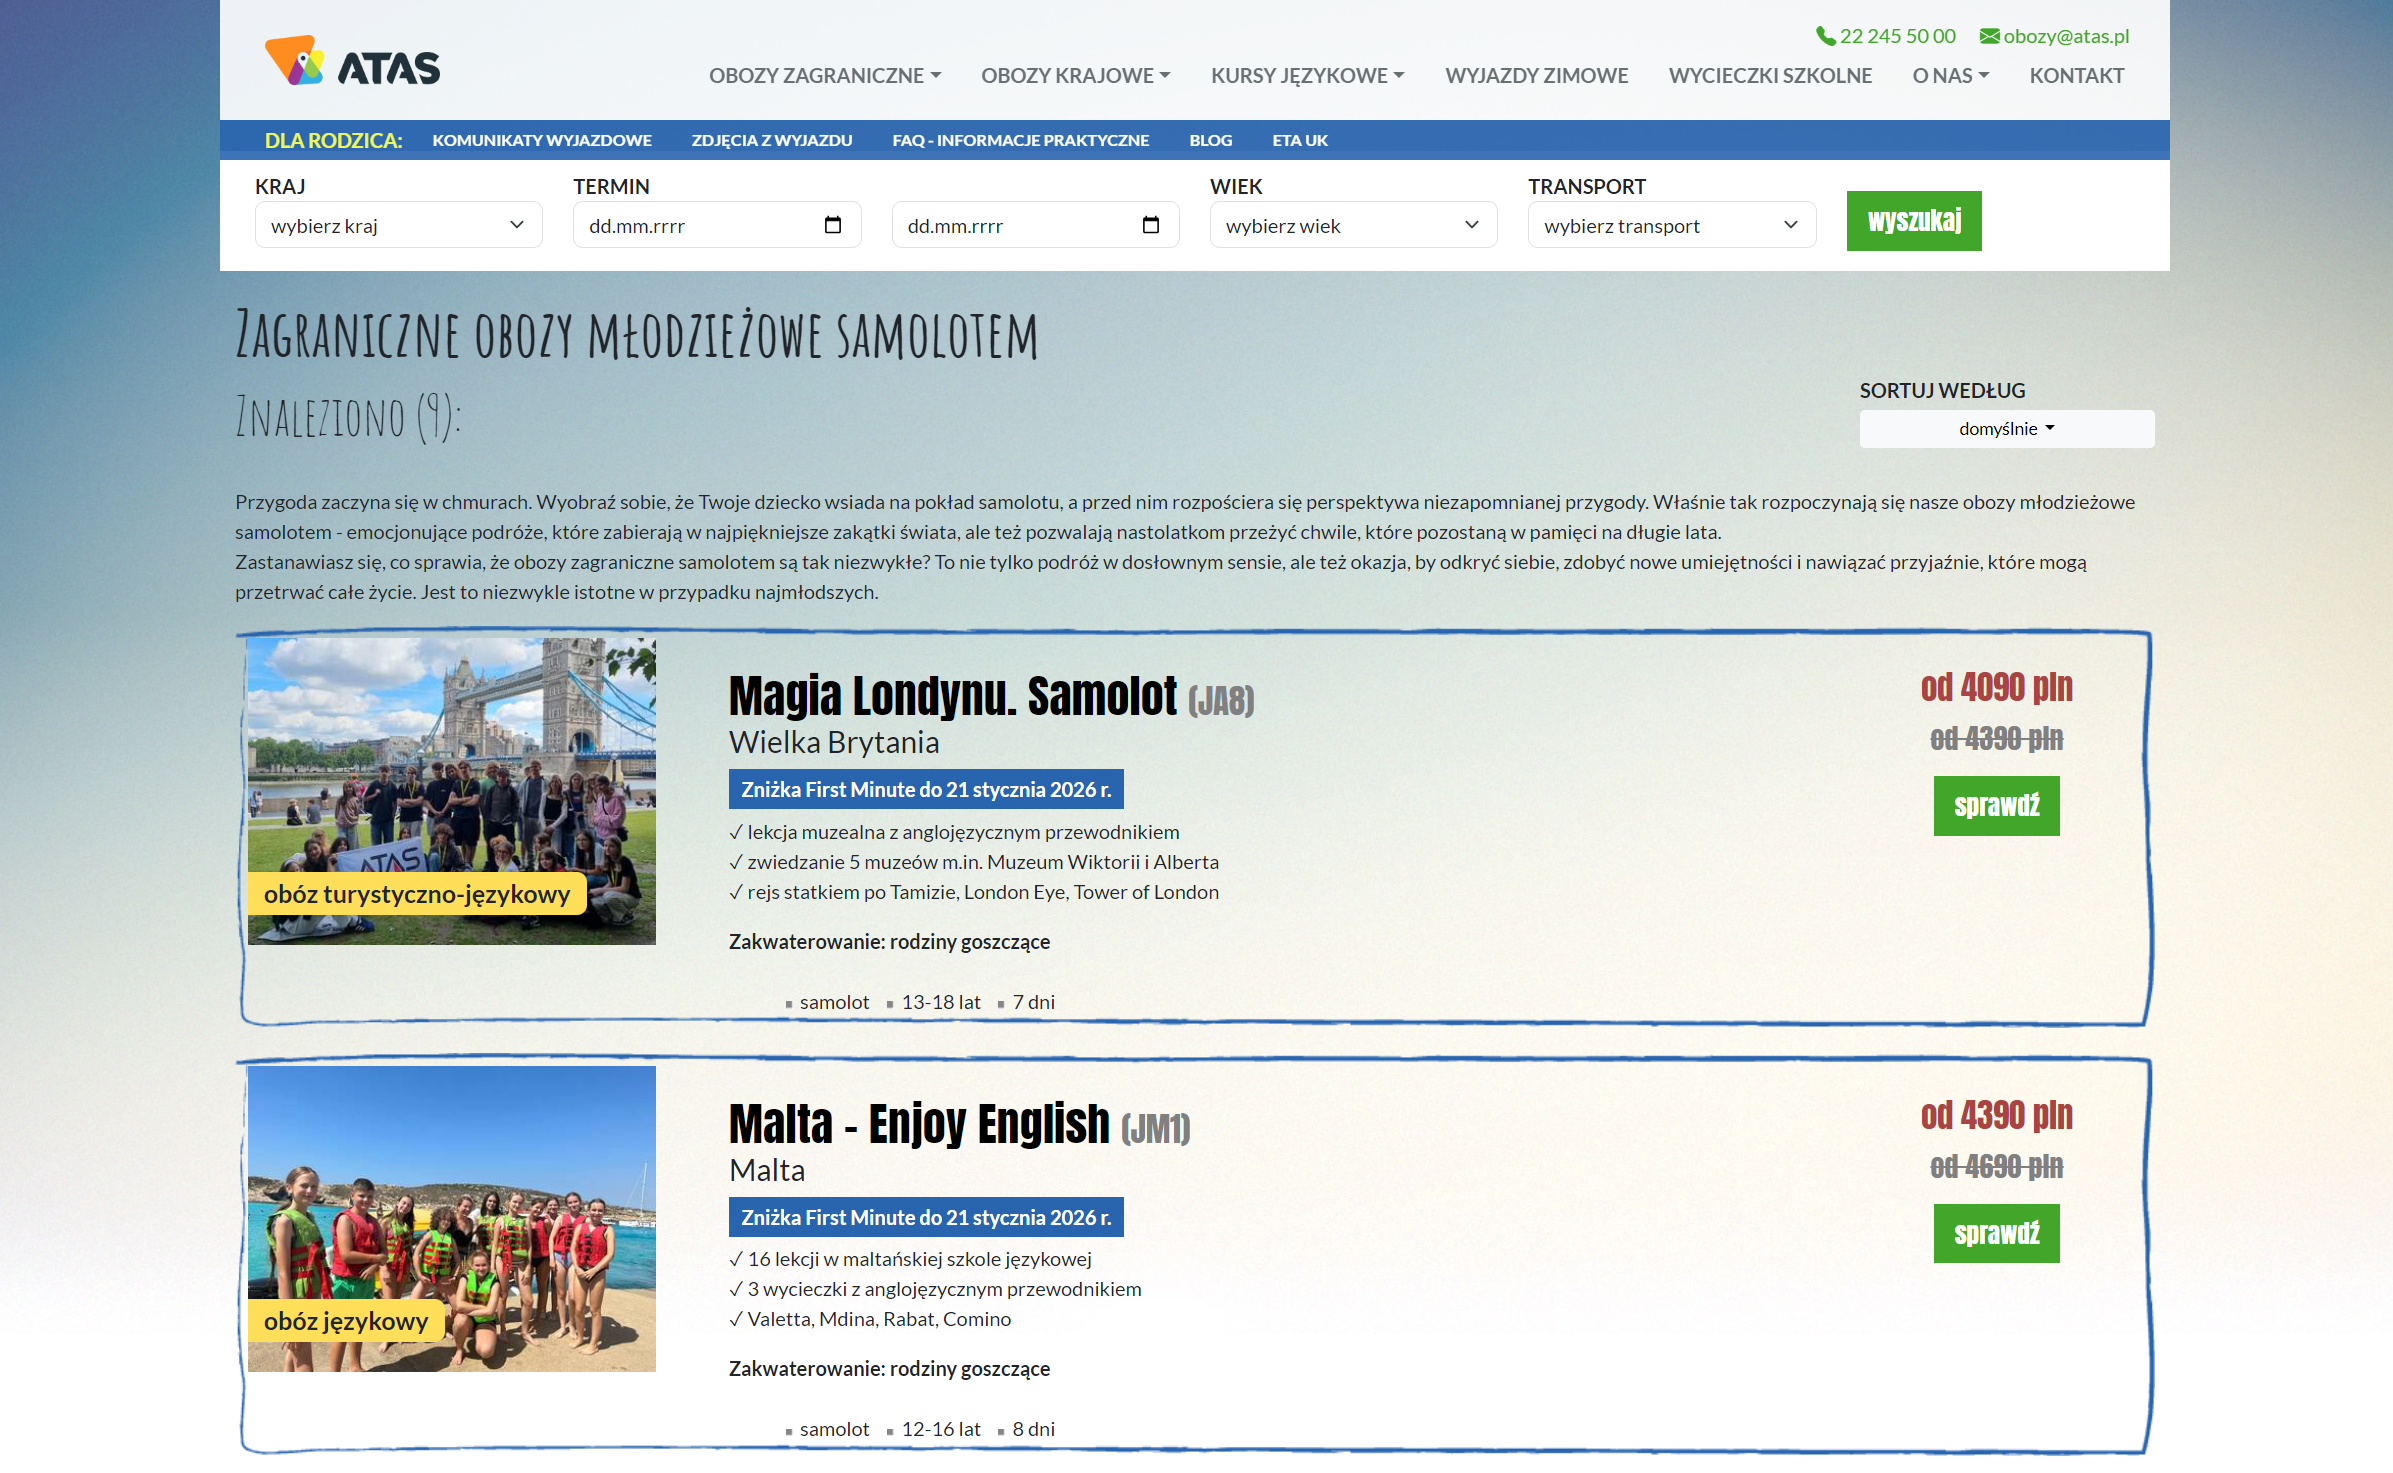Open Zdjęcia z wyjazdu link

pyautogui.click(x=771, y=141)
